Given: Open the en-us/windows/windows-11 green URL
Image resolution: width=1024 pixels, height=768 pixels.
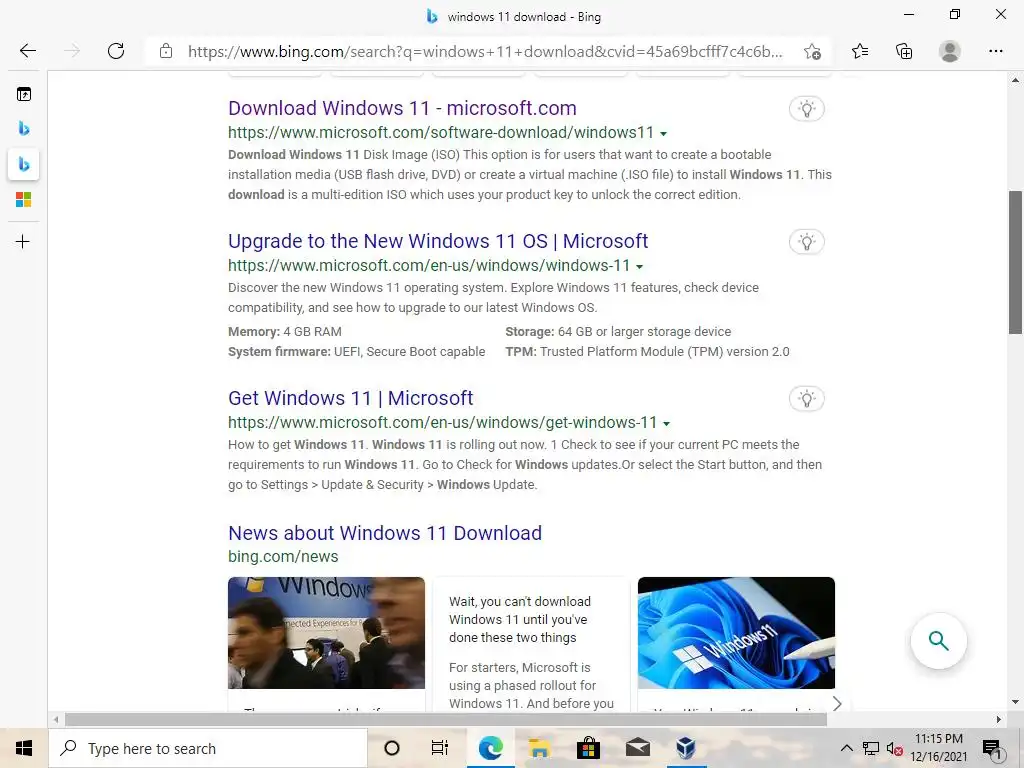Looking at the screenshot, I should coord(429,266).
